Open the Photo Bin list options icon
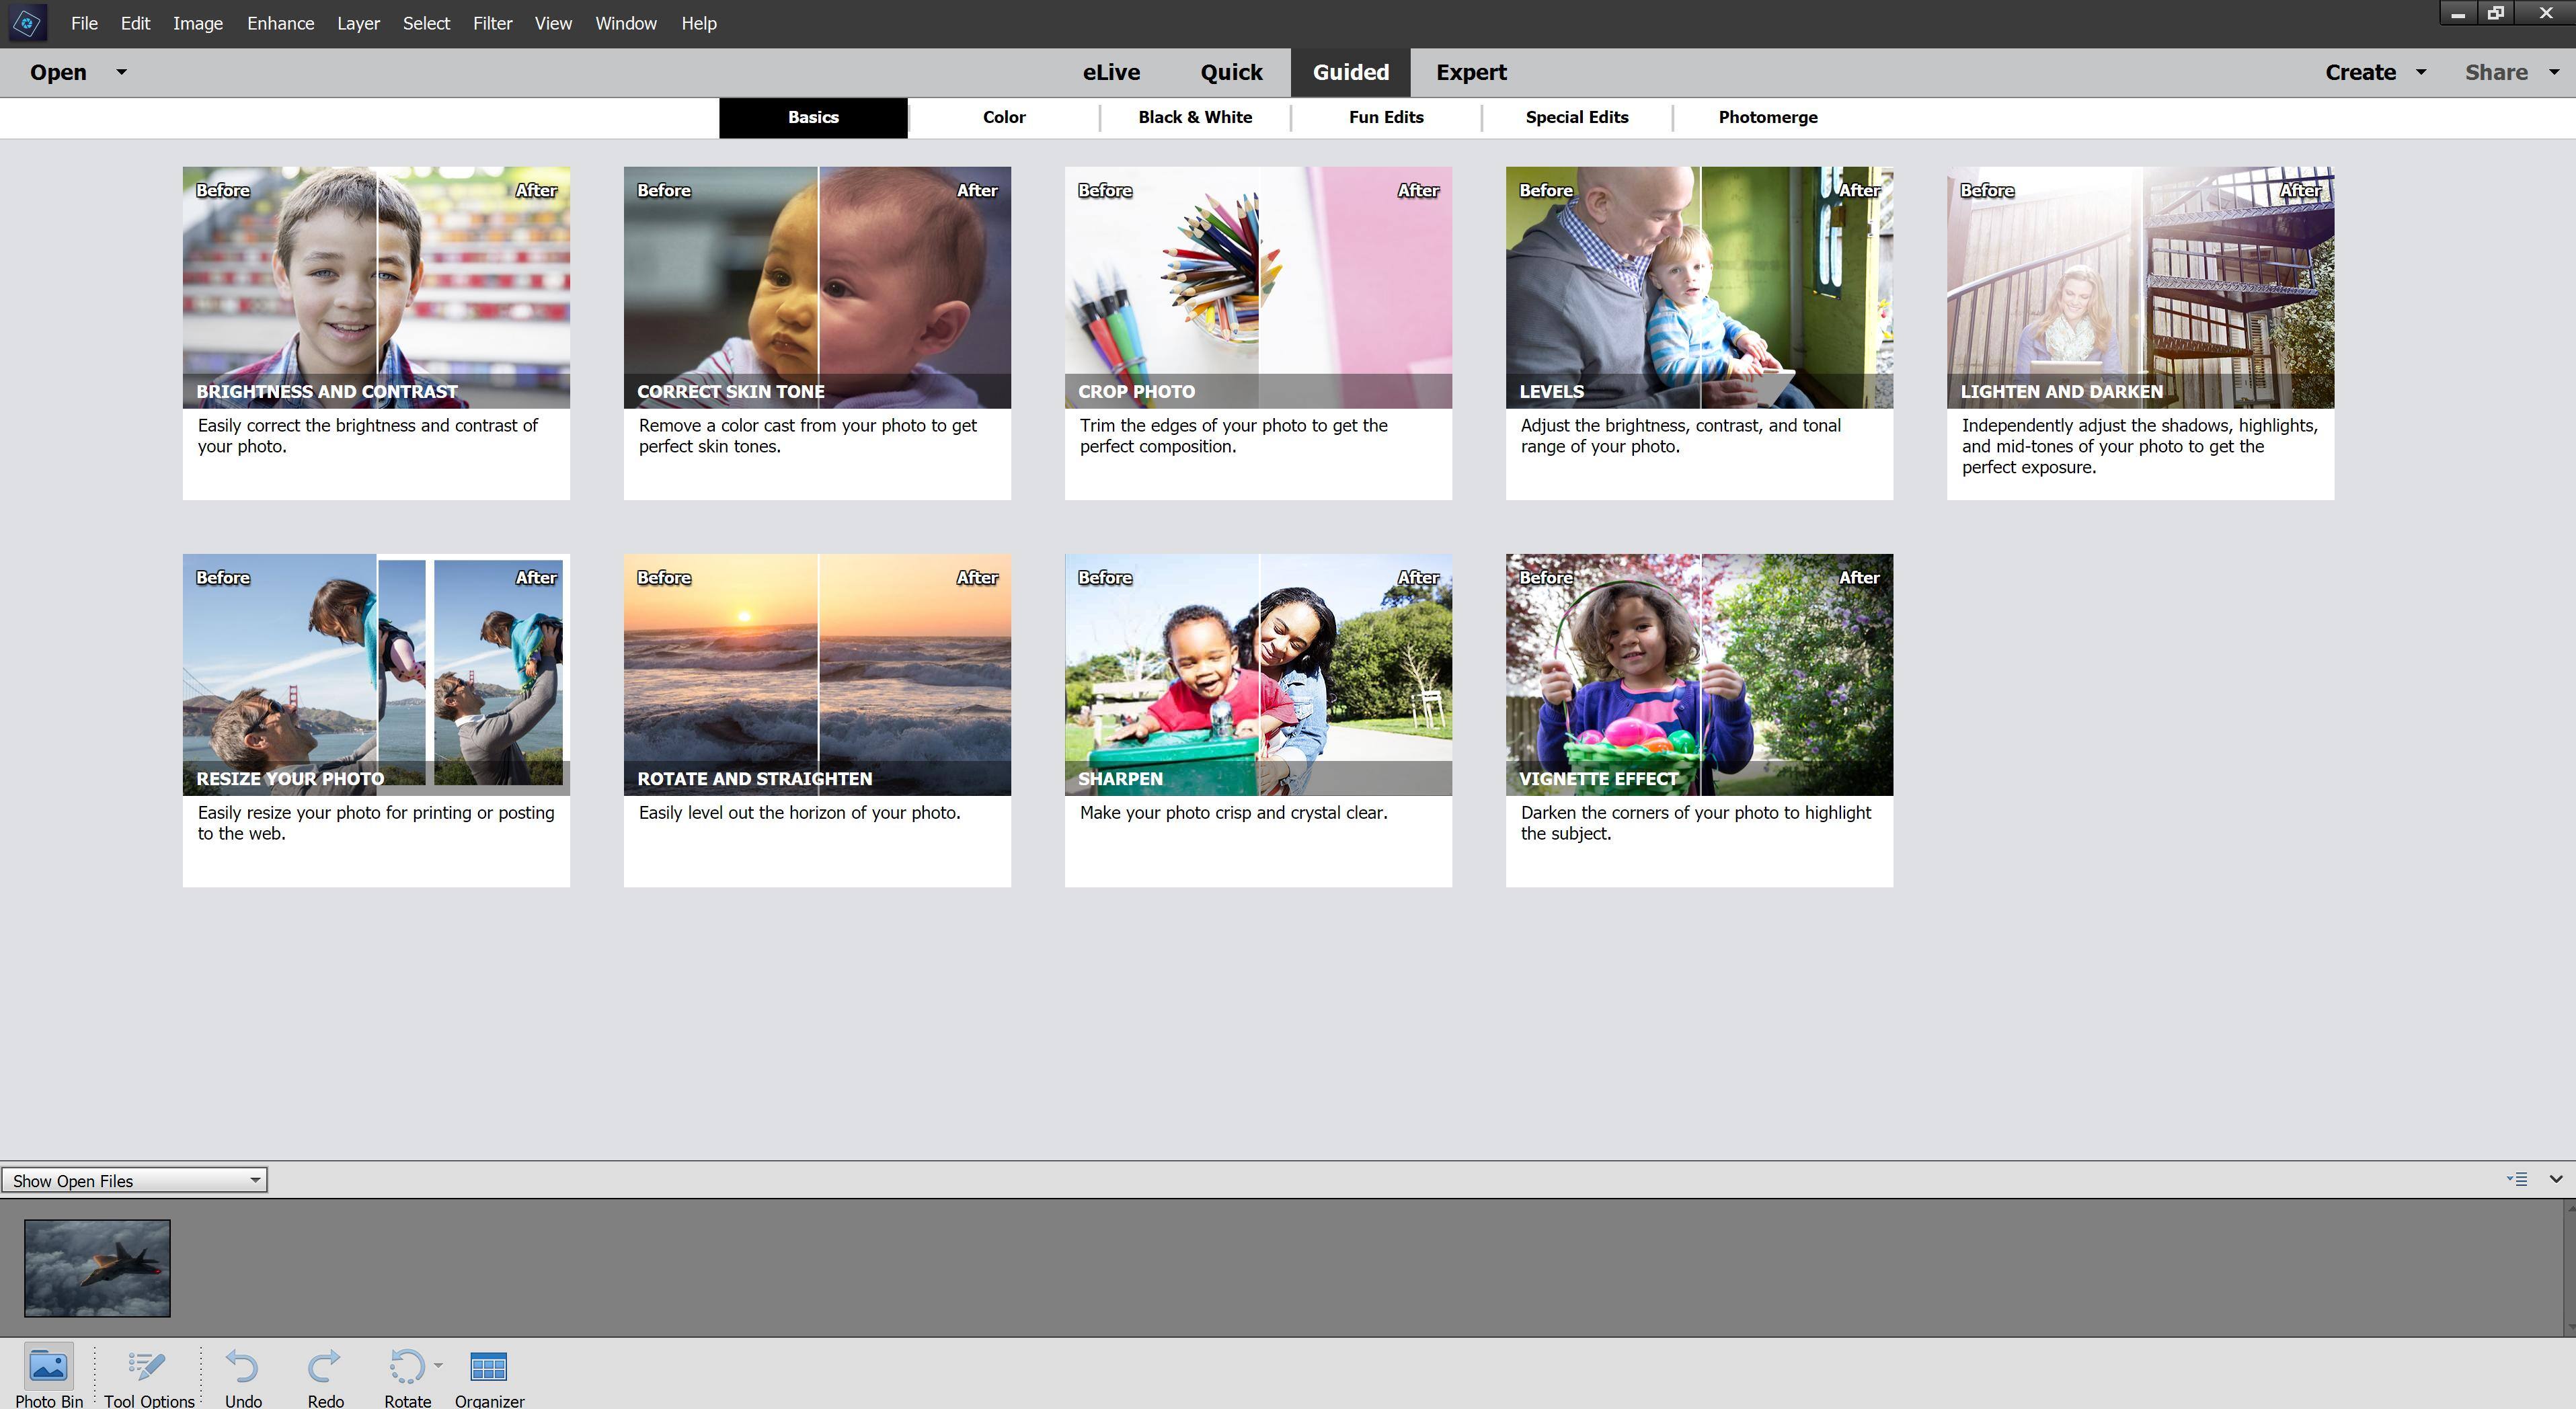 2517,1179
